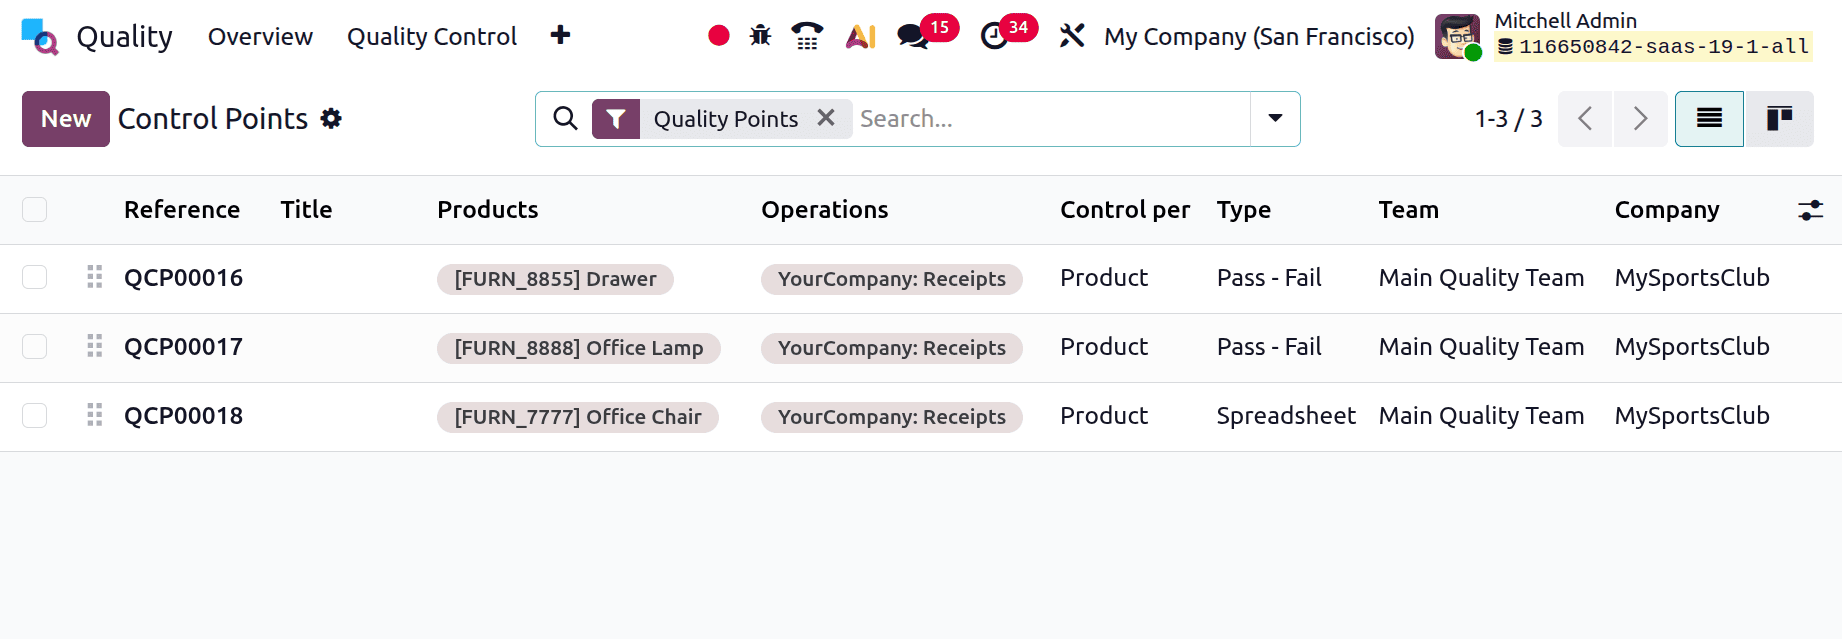Image resolution: width=1842 pixels, height=639 pixels.
Task: Select the QCP00017 row checkbox
Action: pyautogui.click(x=35, y=346)
